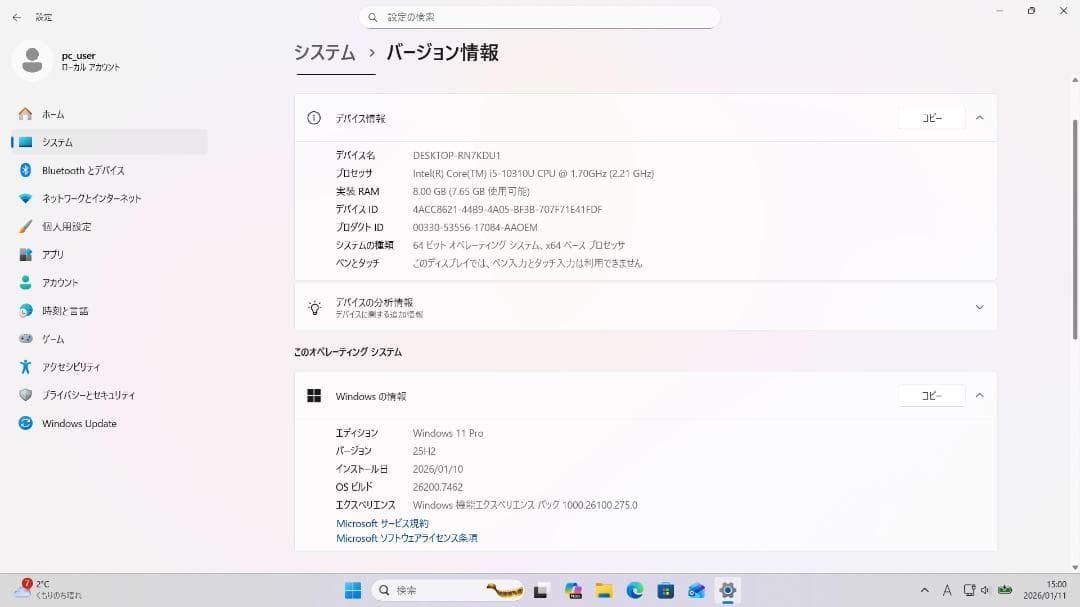Copy device info using コピー button
Image resolution: width=1080 pixels, height=607 pixels.
(x=931, y=117)
